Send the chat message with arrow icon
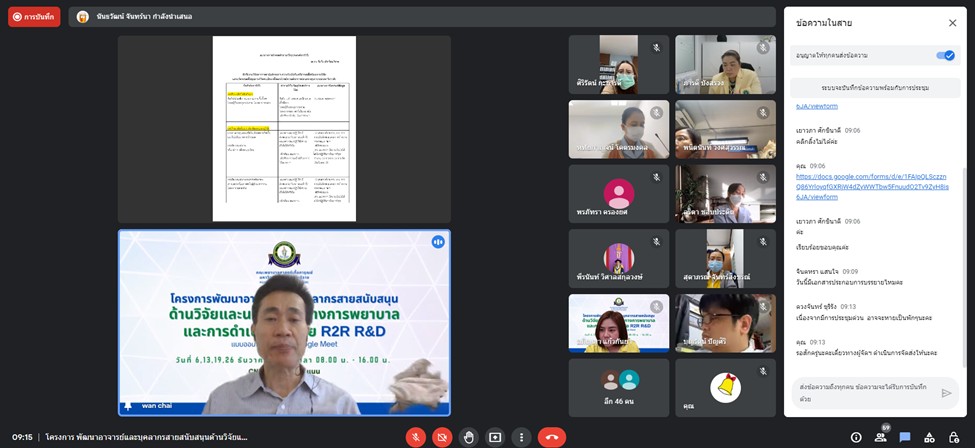The width and height of the screenshot is (975, 448). (x=946, y=393)
